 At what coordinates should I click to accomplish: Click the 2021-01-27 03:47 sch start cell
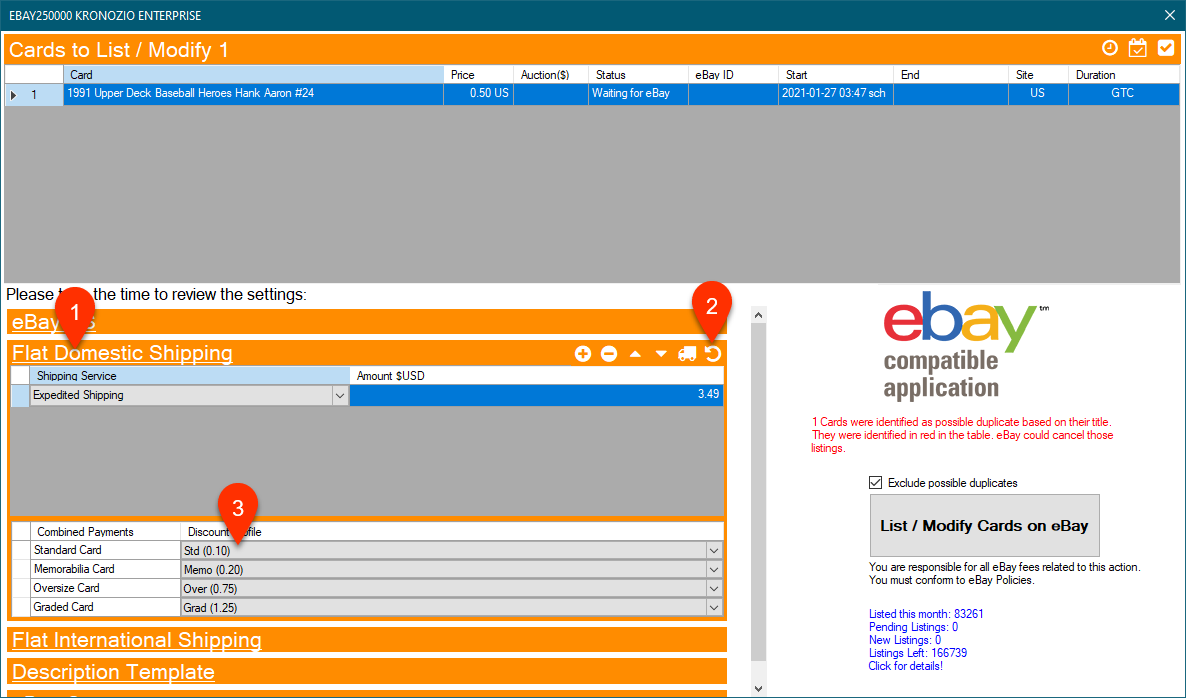(836, 94)
